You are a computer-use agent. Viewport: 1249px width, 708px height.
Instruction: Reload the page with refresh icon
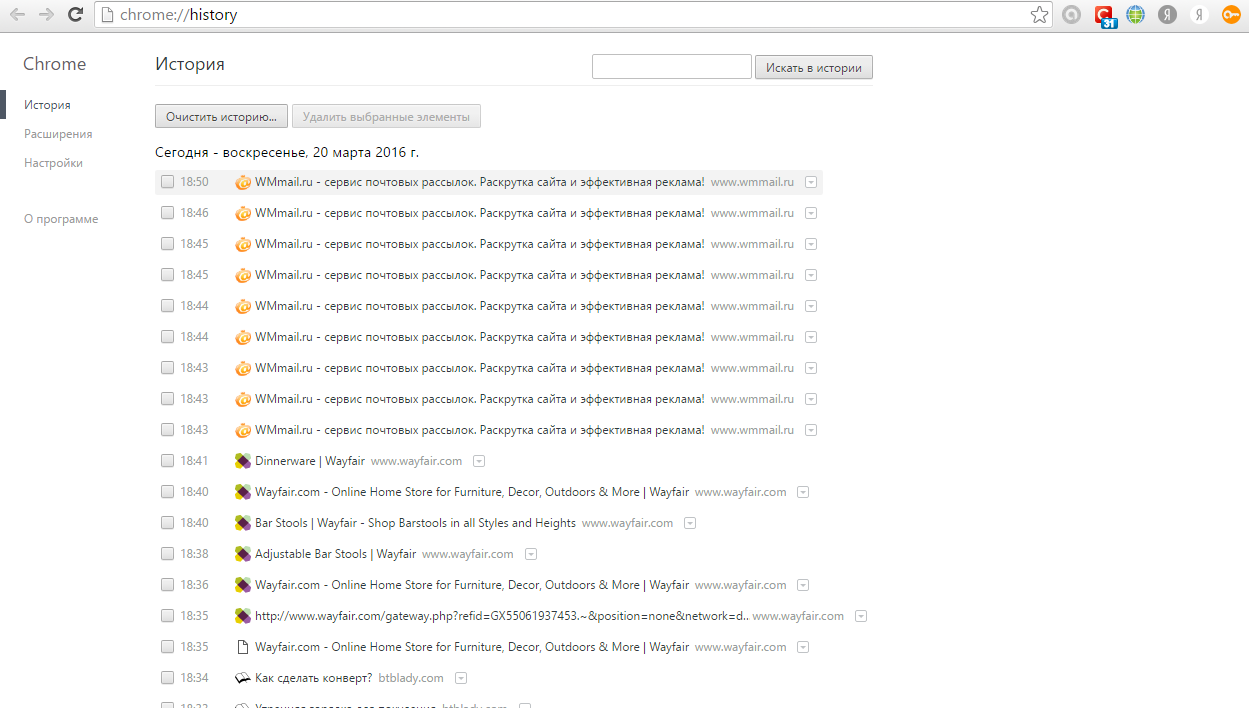pos(75,15)
